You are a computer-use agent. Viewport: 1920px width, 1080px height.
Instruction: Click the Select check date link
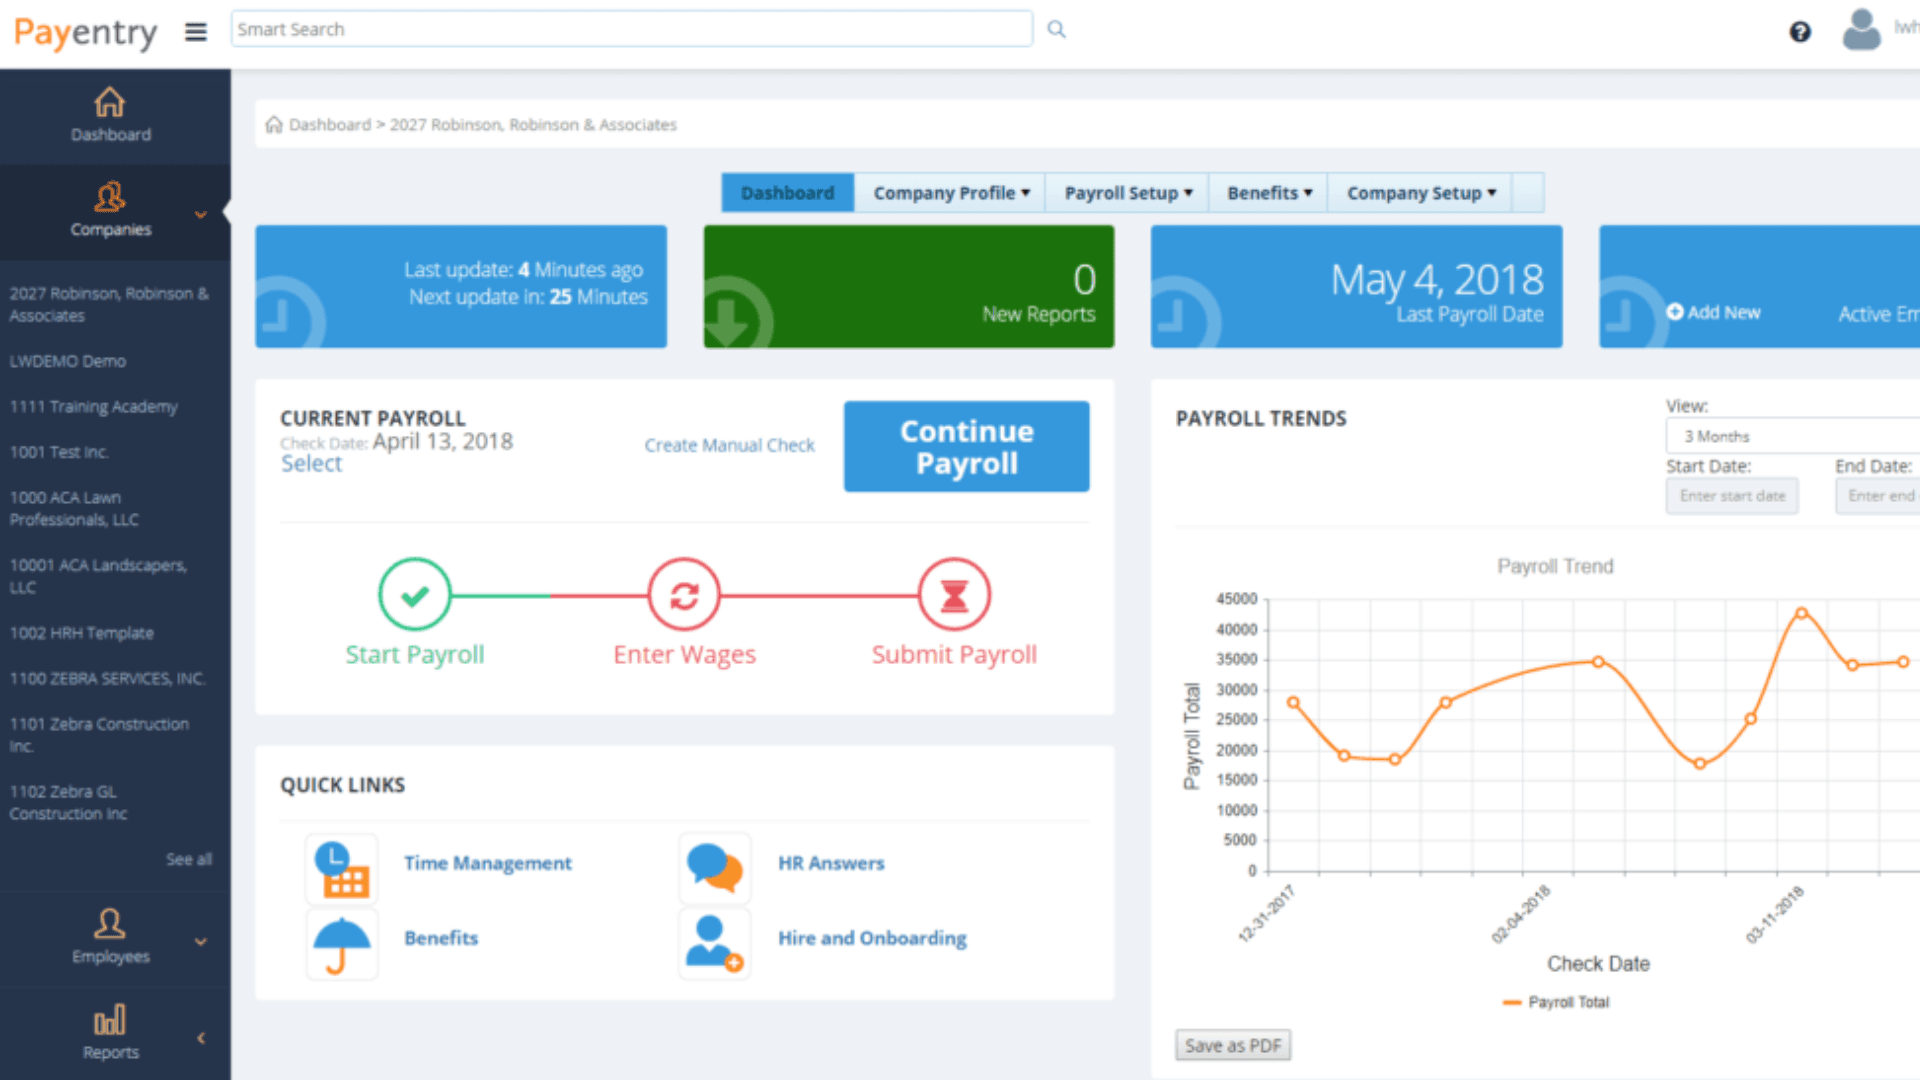(311, 464)
